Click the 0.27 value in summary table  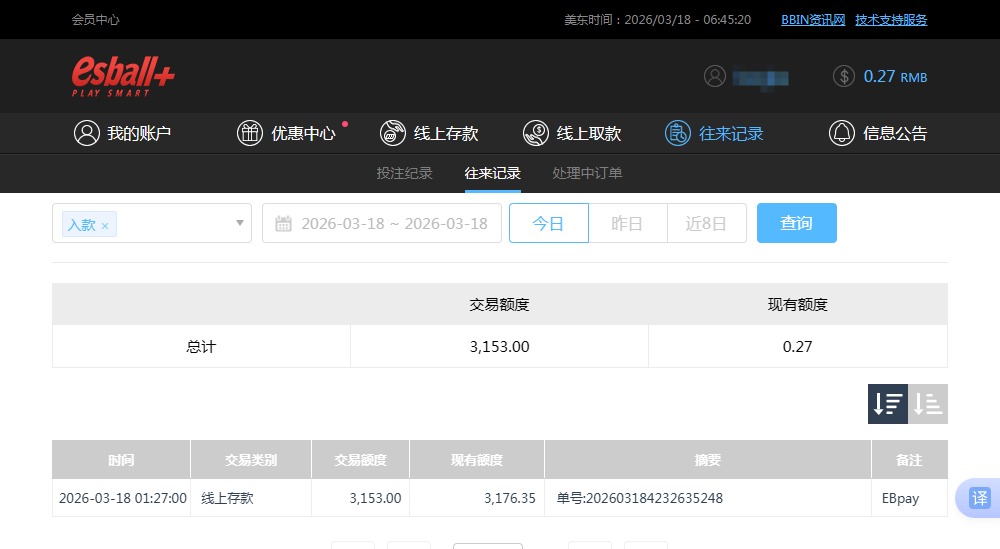point(797,347)
